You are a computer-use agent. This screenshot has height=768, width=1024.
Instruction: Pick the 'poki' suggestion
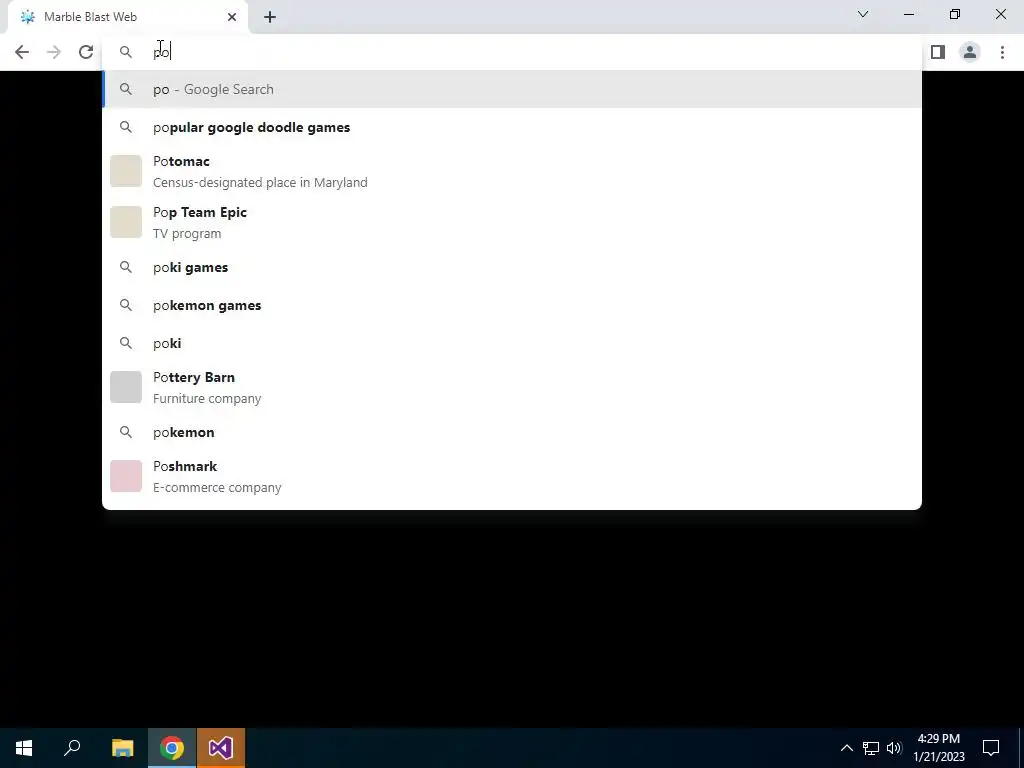pyautogui.click(x=511, y=343)
